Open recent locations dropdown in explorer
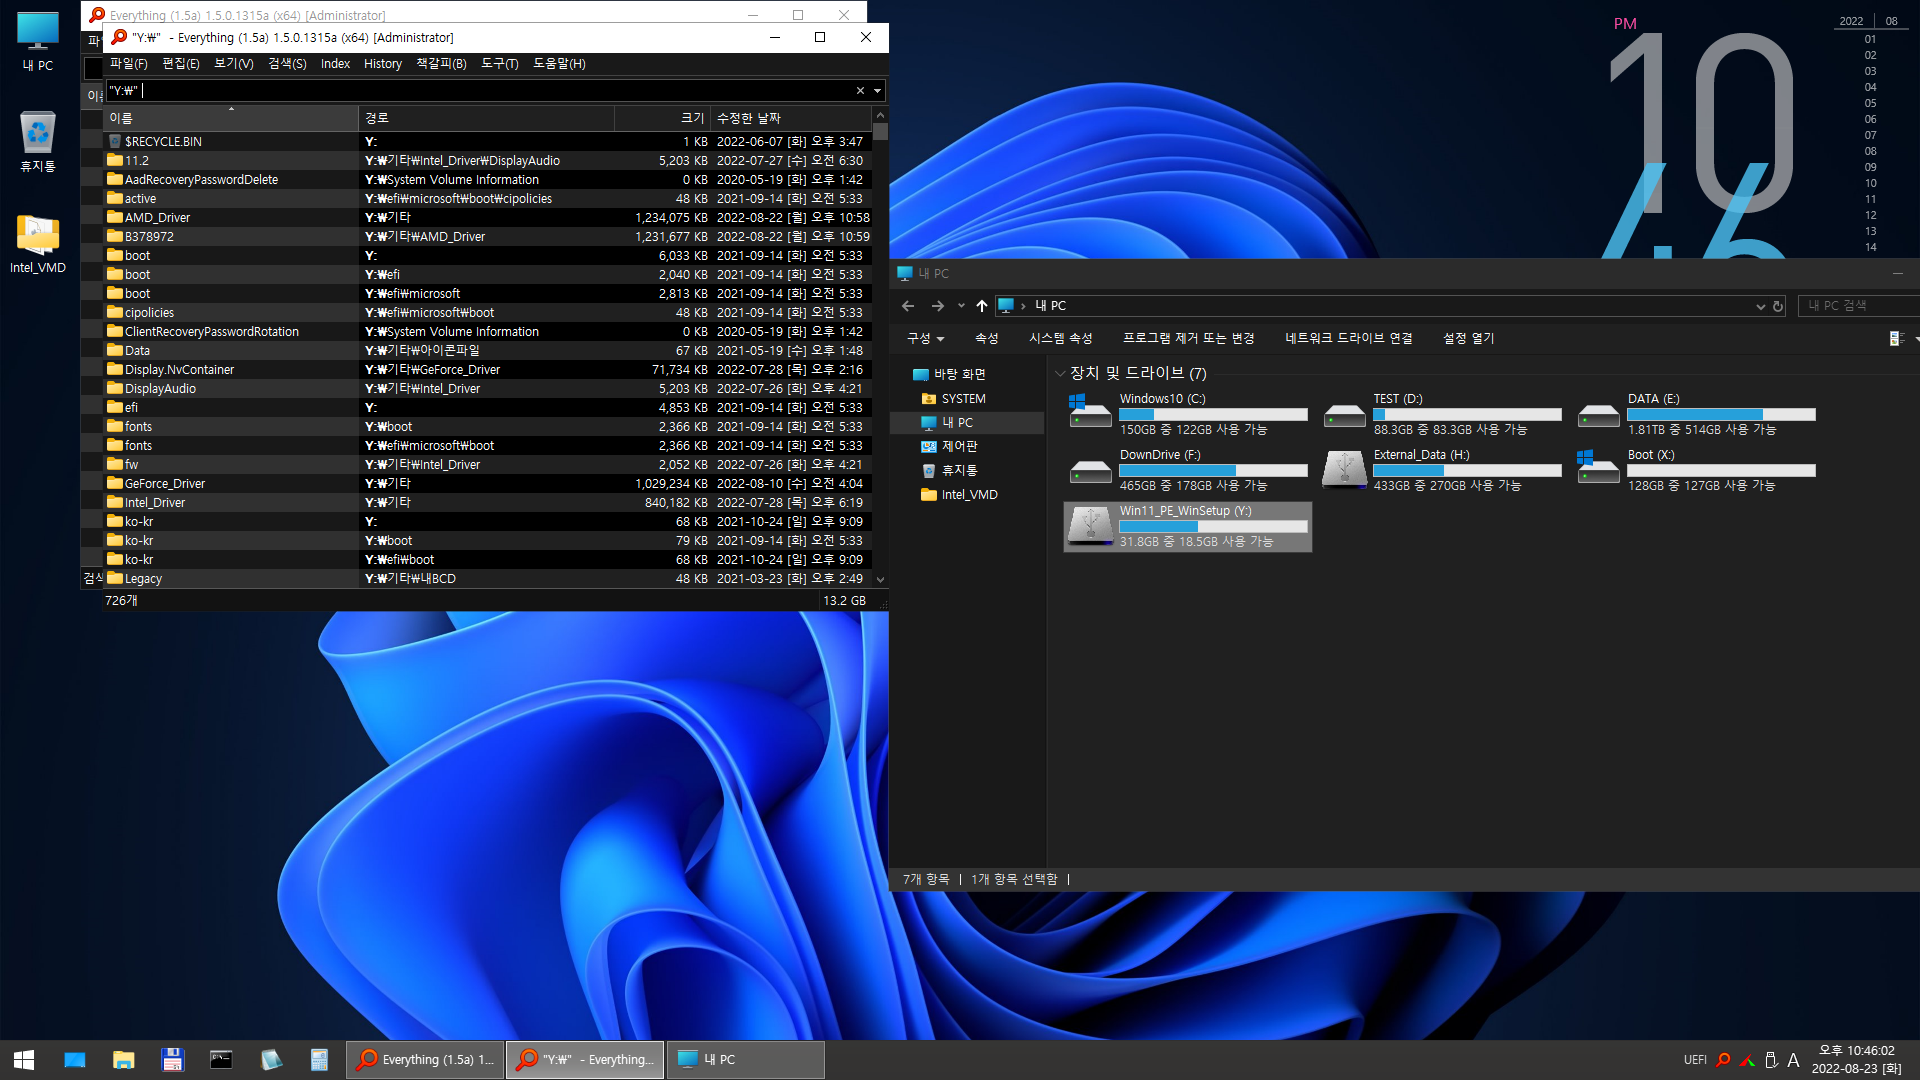1920x1080 pixels. (961, 306)
